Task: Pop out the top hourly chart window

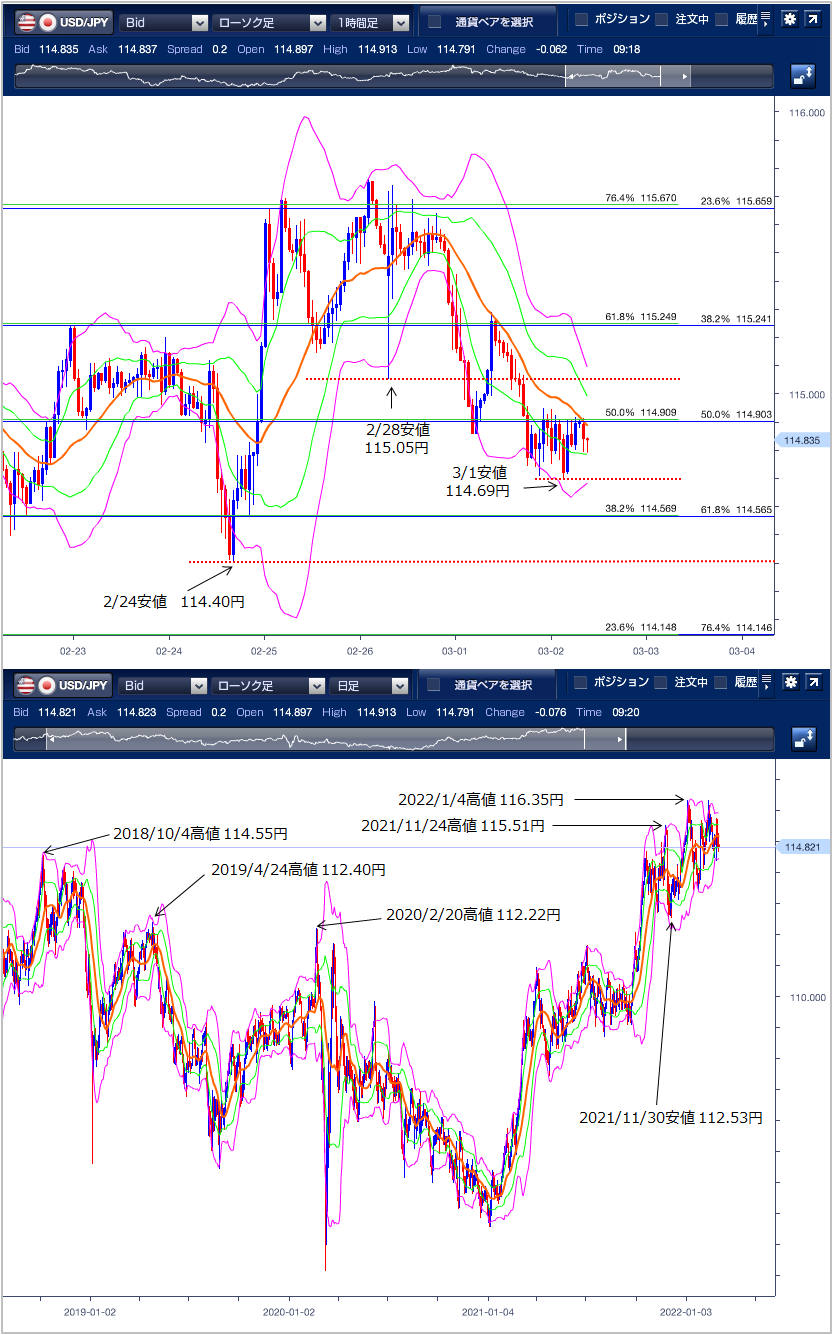Action: [815, 20]
